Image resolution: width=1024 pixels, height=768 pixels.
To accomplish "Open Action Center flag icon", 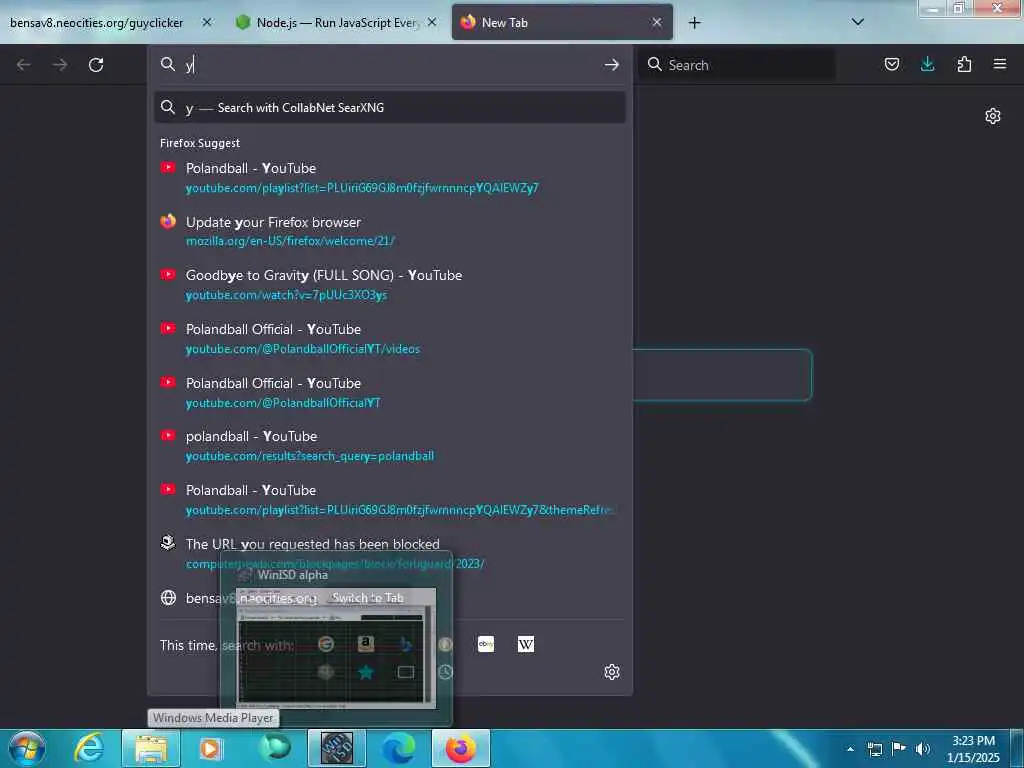I will (899, 748).
